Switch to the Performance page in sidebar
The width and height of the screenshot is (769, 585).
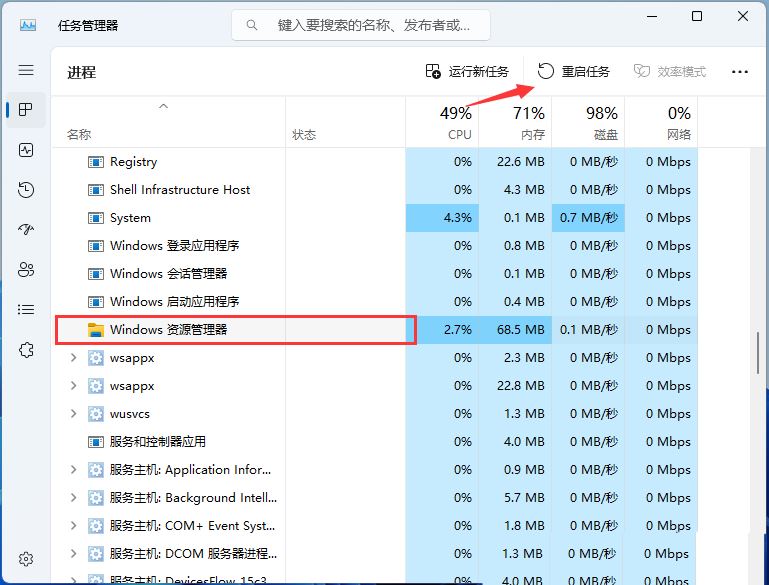[26, 150]
